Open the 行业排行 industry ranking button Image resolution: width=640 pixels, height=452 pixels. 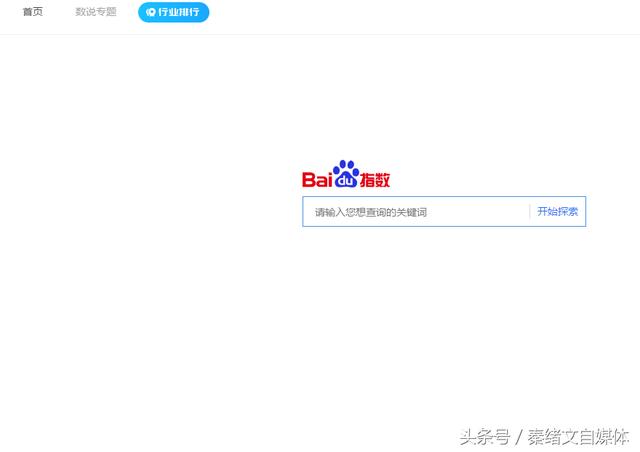[173, 12]
